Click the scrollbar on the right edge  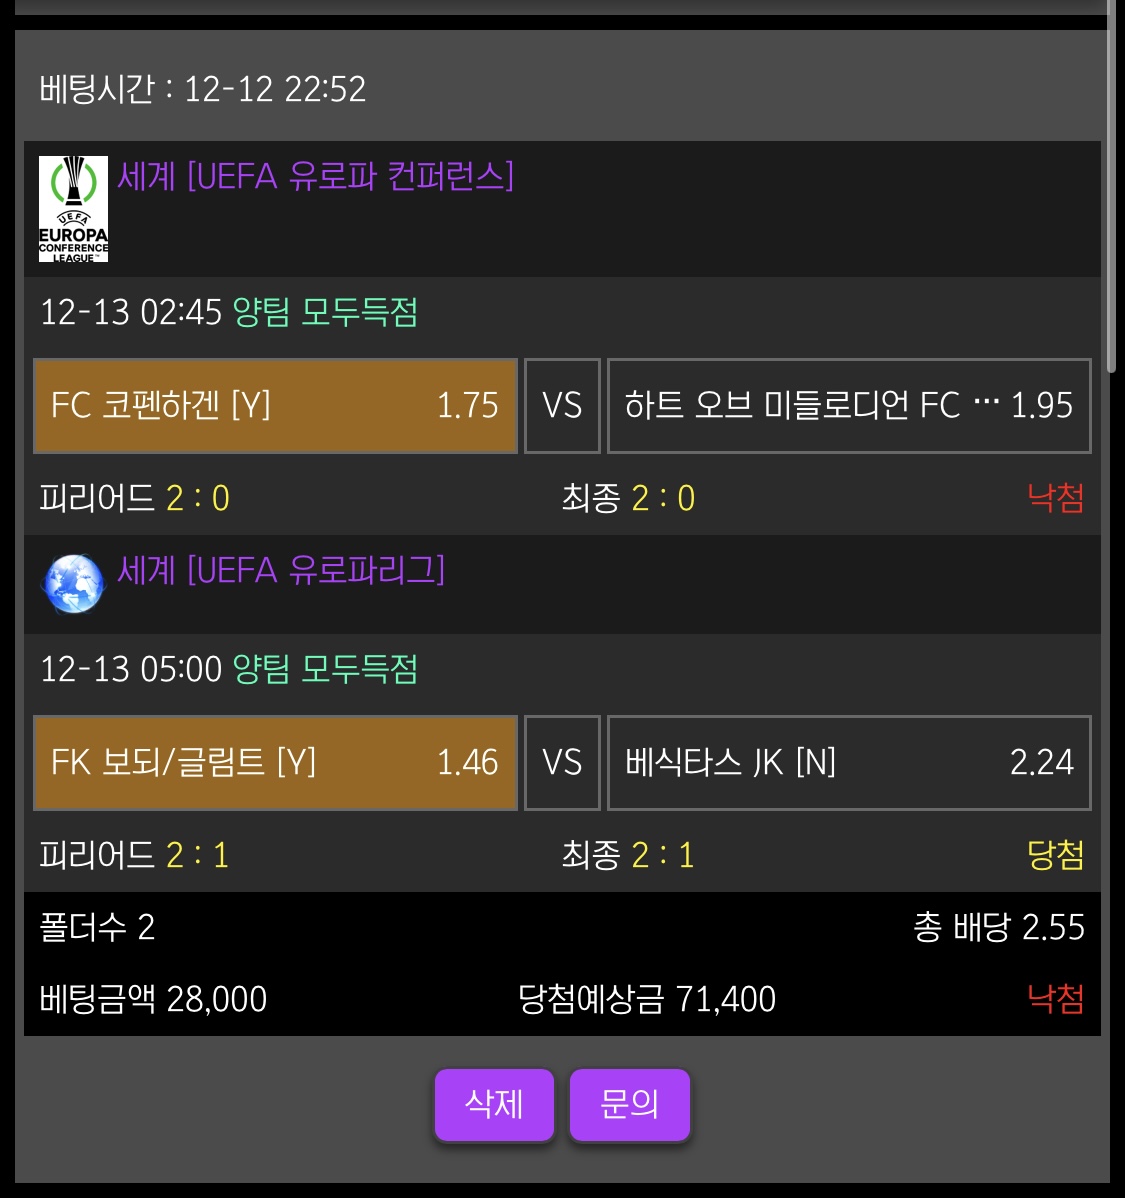pos(1111,200)
